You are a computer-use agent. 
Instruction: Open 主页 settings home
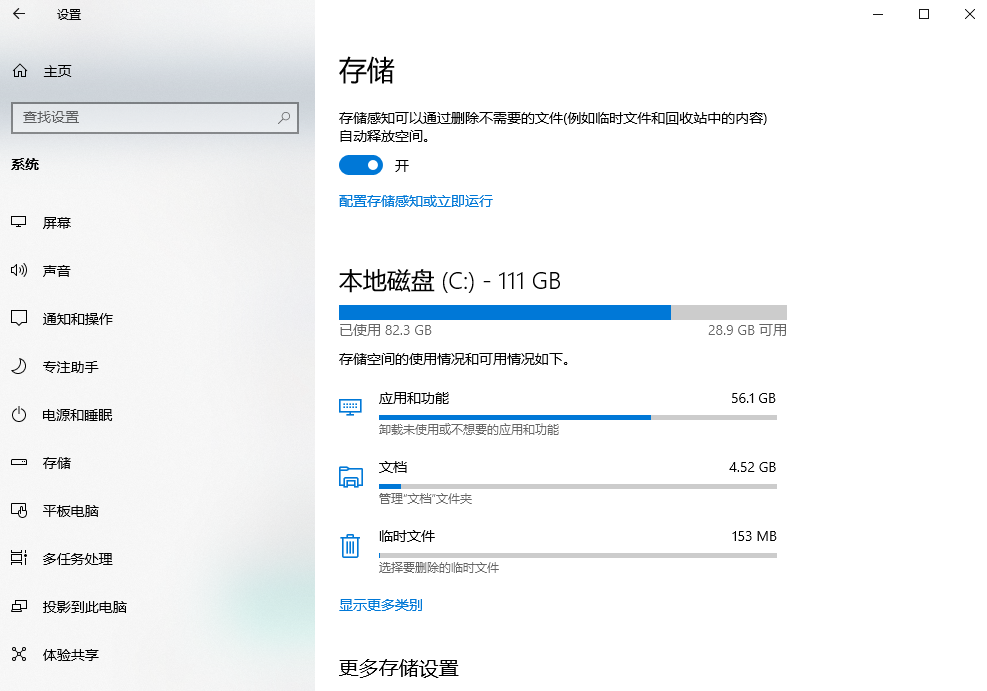click(157, 71)
